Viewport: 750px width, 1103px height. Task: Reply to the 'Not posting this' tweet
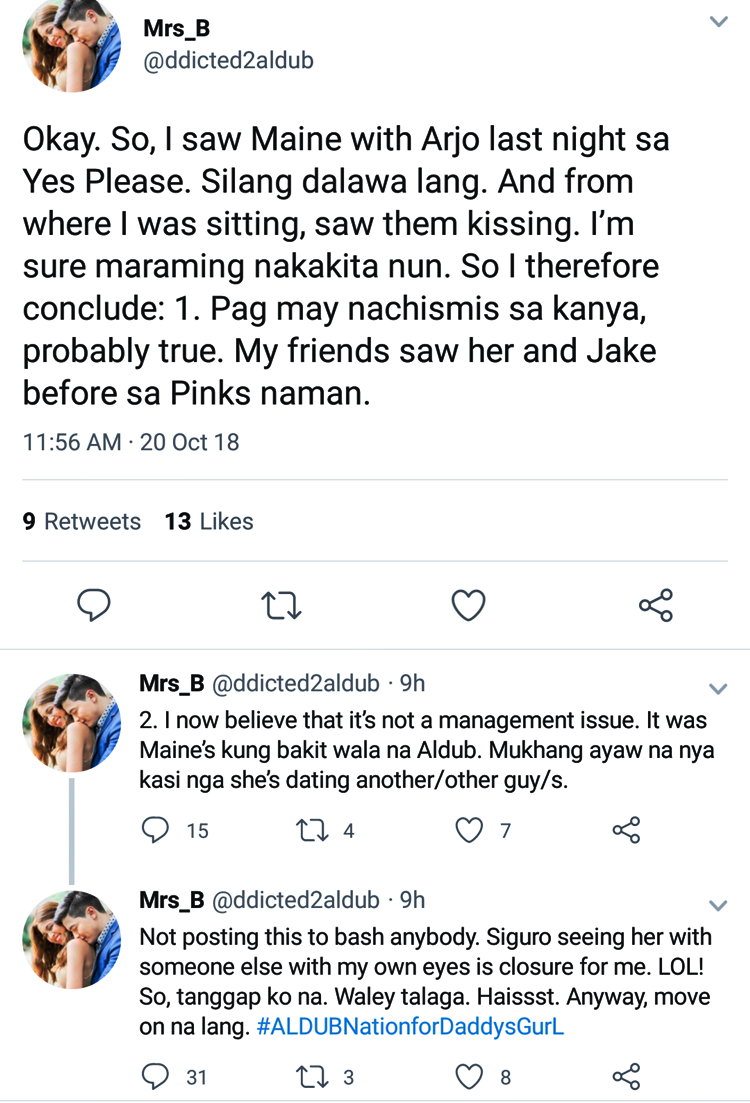[x=156, y=1076]
